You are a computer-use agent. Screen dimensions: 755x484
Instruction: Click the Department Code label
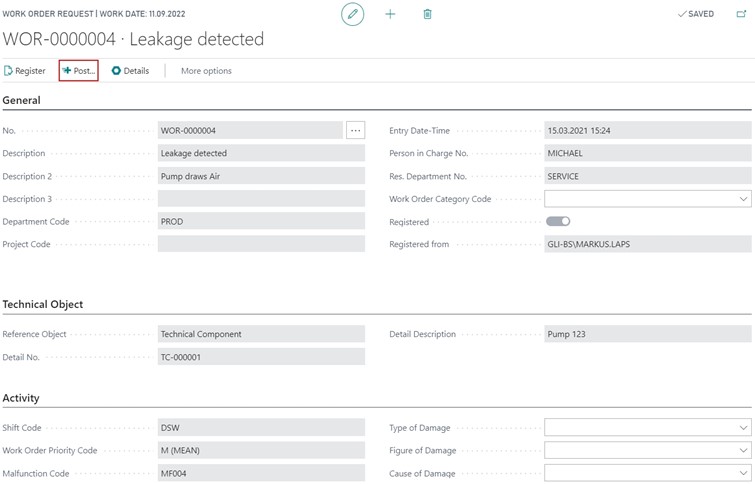tap(36, 222)
